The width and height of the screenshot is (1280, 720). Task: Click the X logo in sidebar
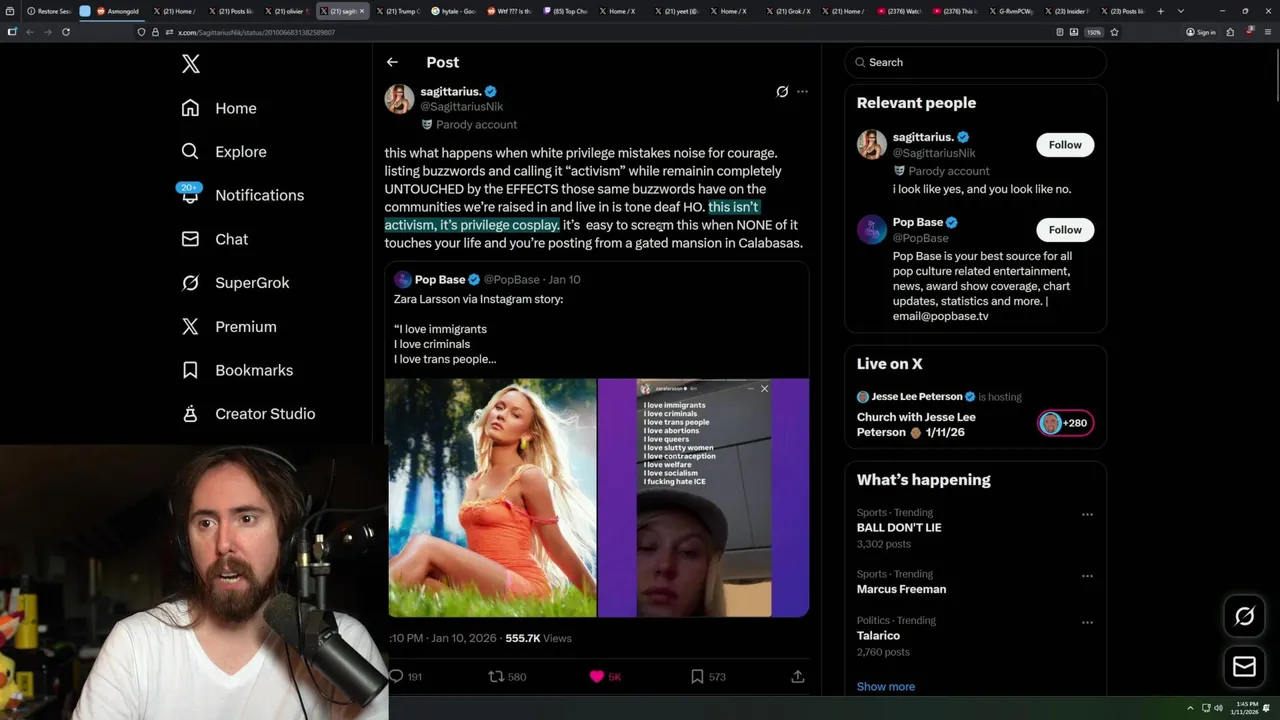190,64
